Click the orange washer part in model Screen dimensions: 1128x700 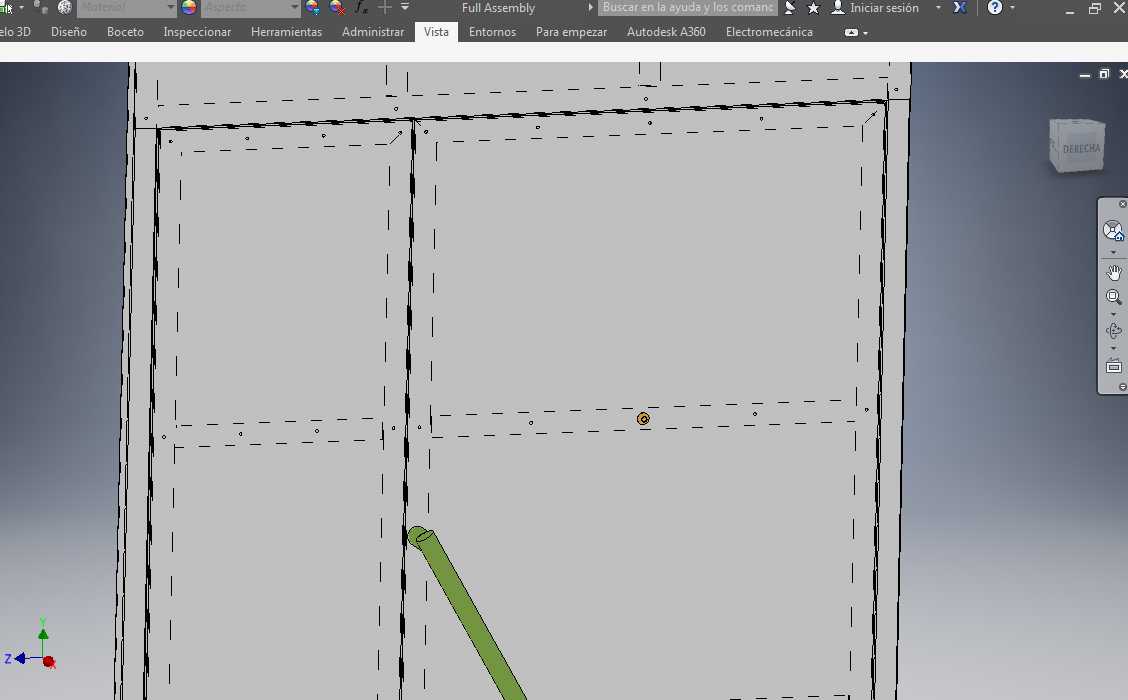(643, 419)
